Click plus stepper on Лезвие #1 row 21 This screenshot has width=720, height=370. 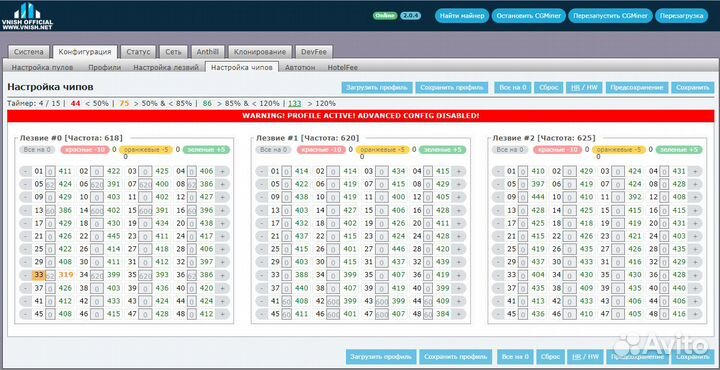458,236
